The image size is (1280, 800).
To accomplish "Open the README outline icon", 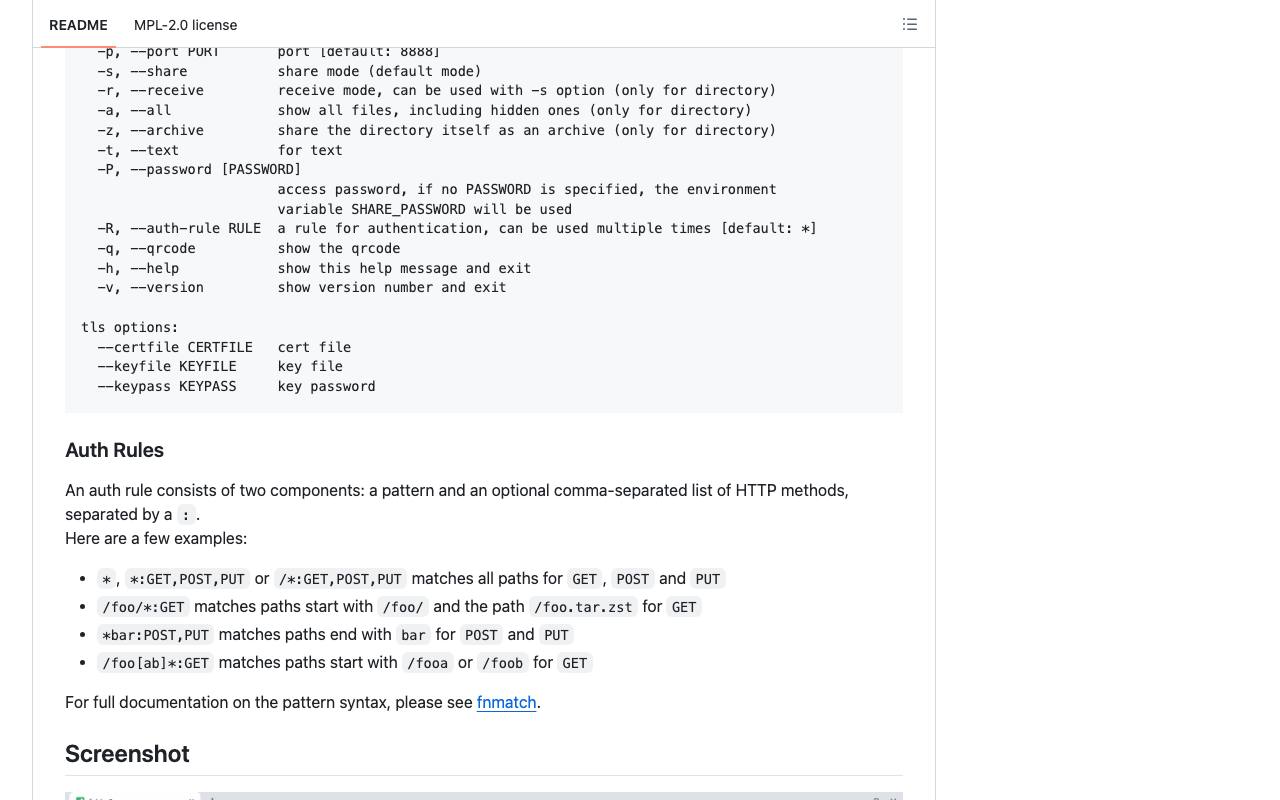I will (x=910, y=24).
